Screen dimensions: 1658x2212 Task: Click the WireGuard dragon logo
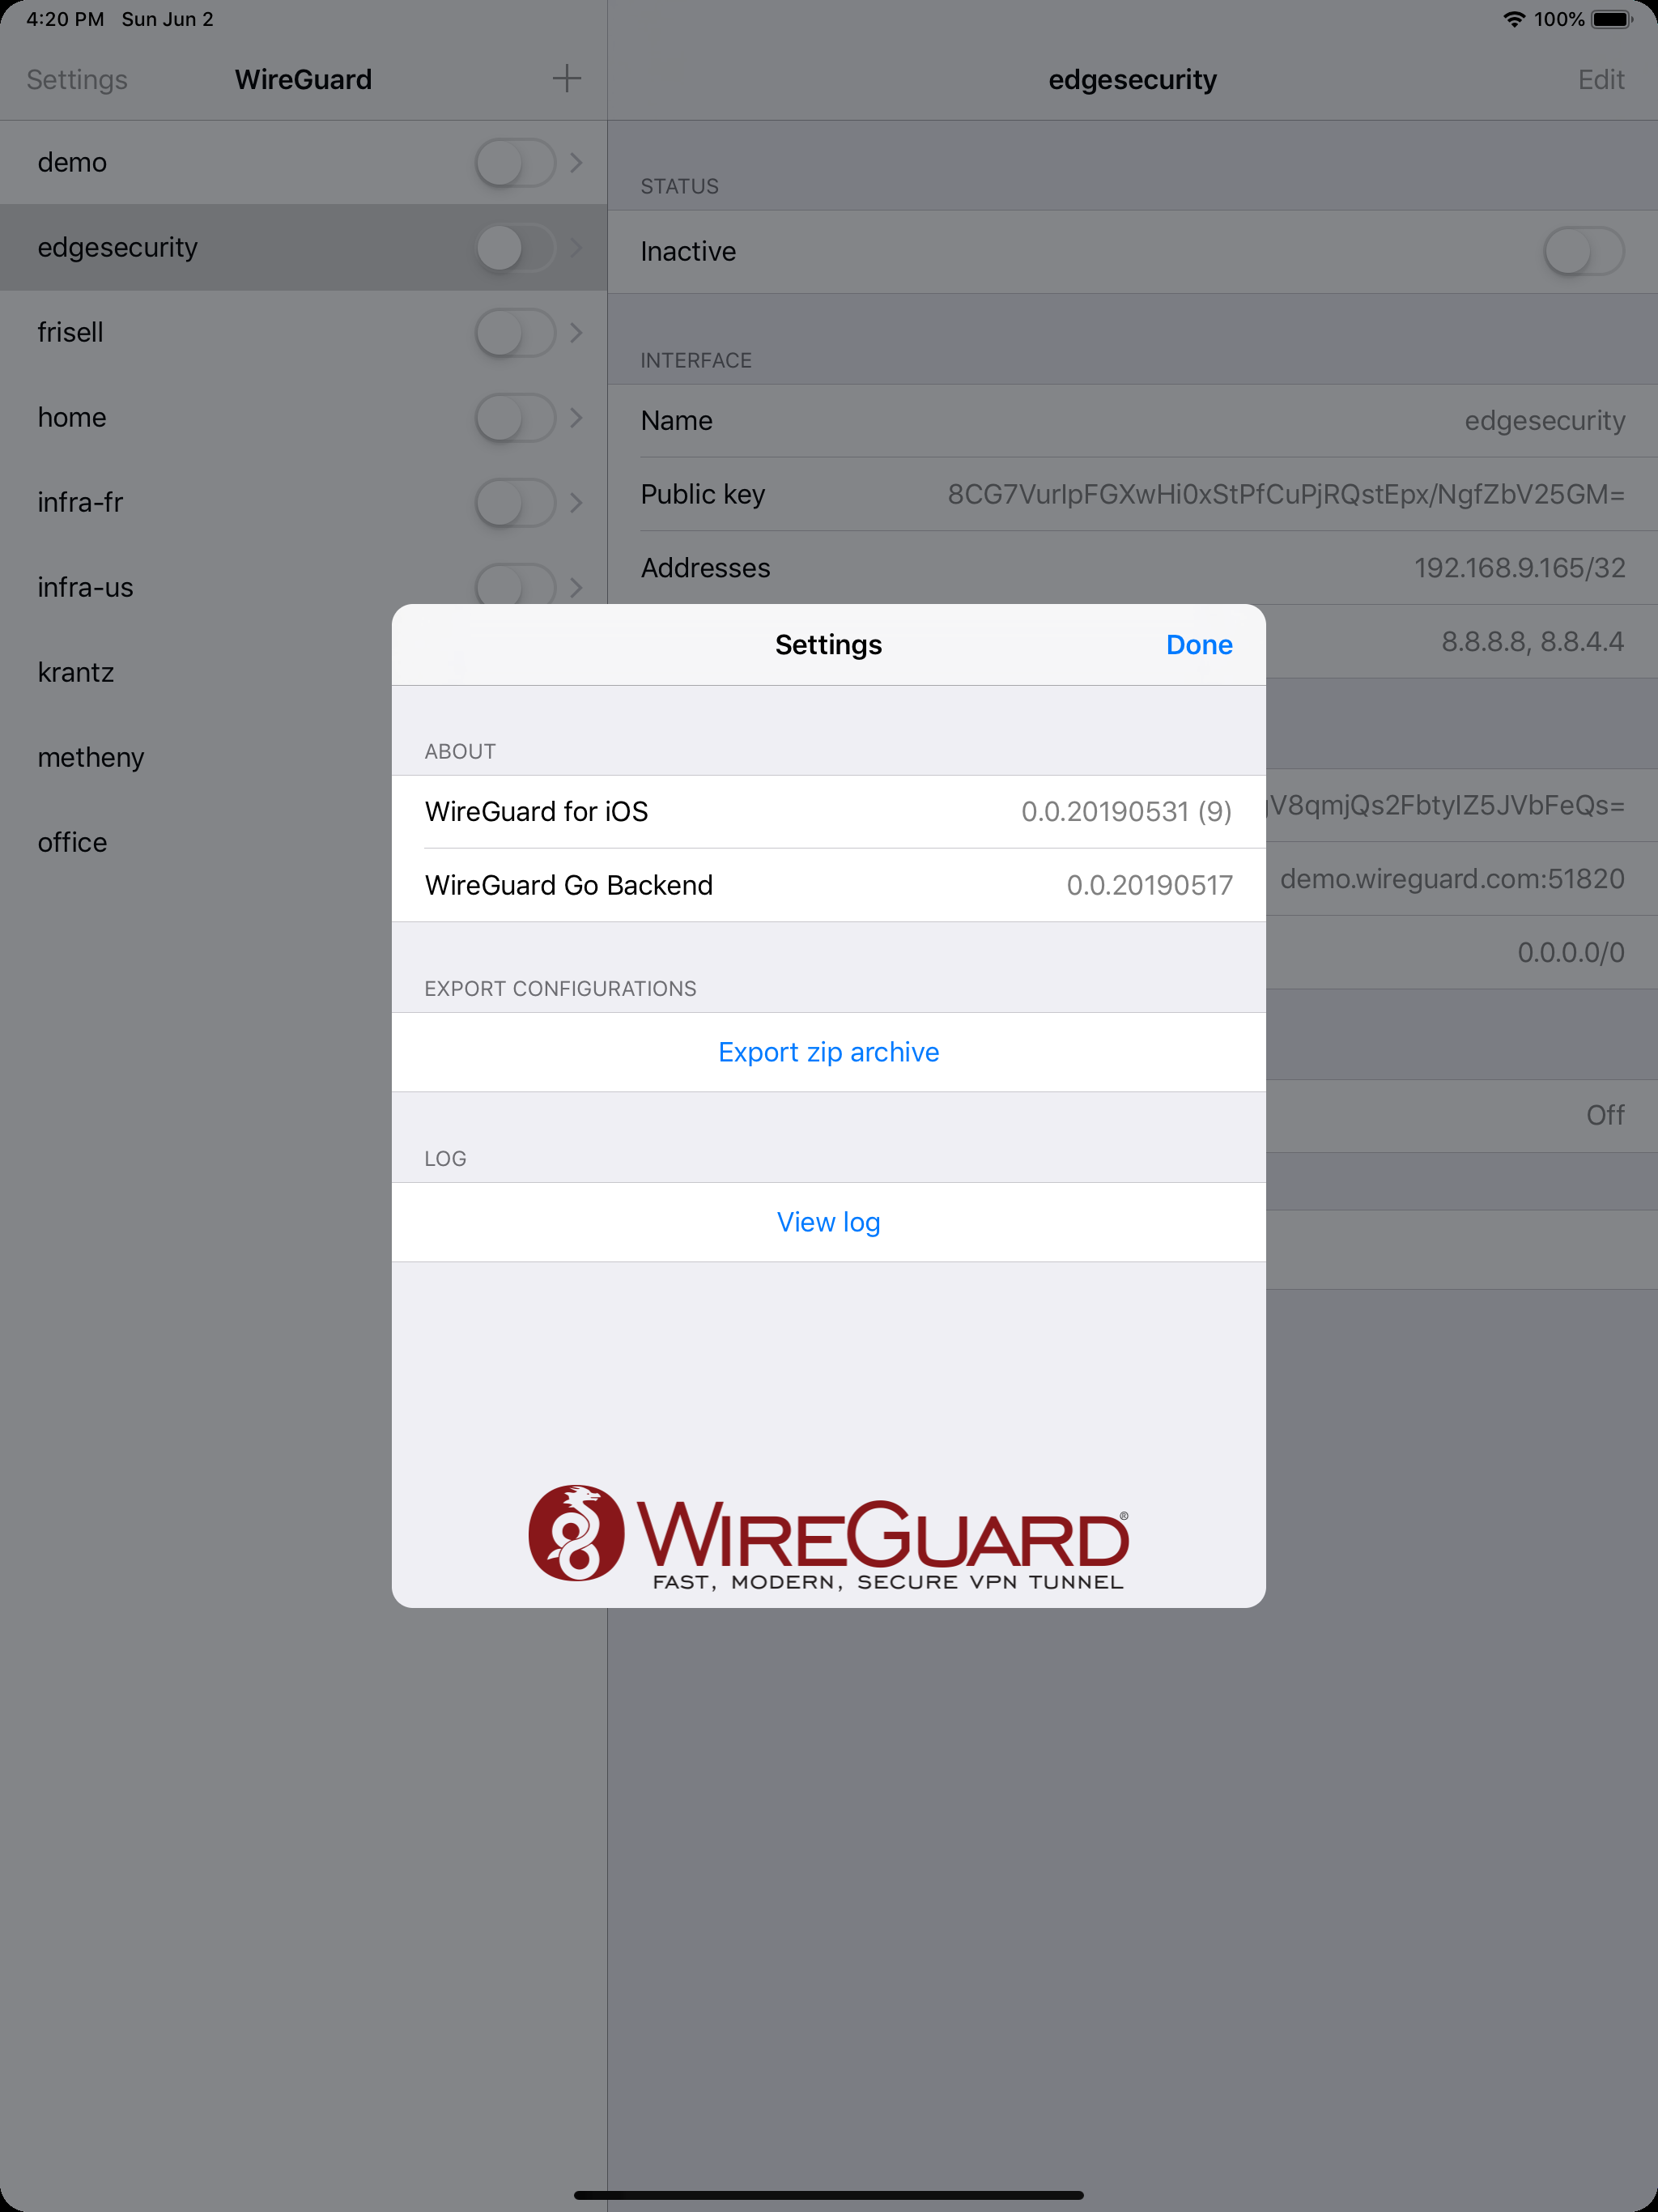(x=576, y=1532)
